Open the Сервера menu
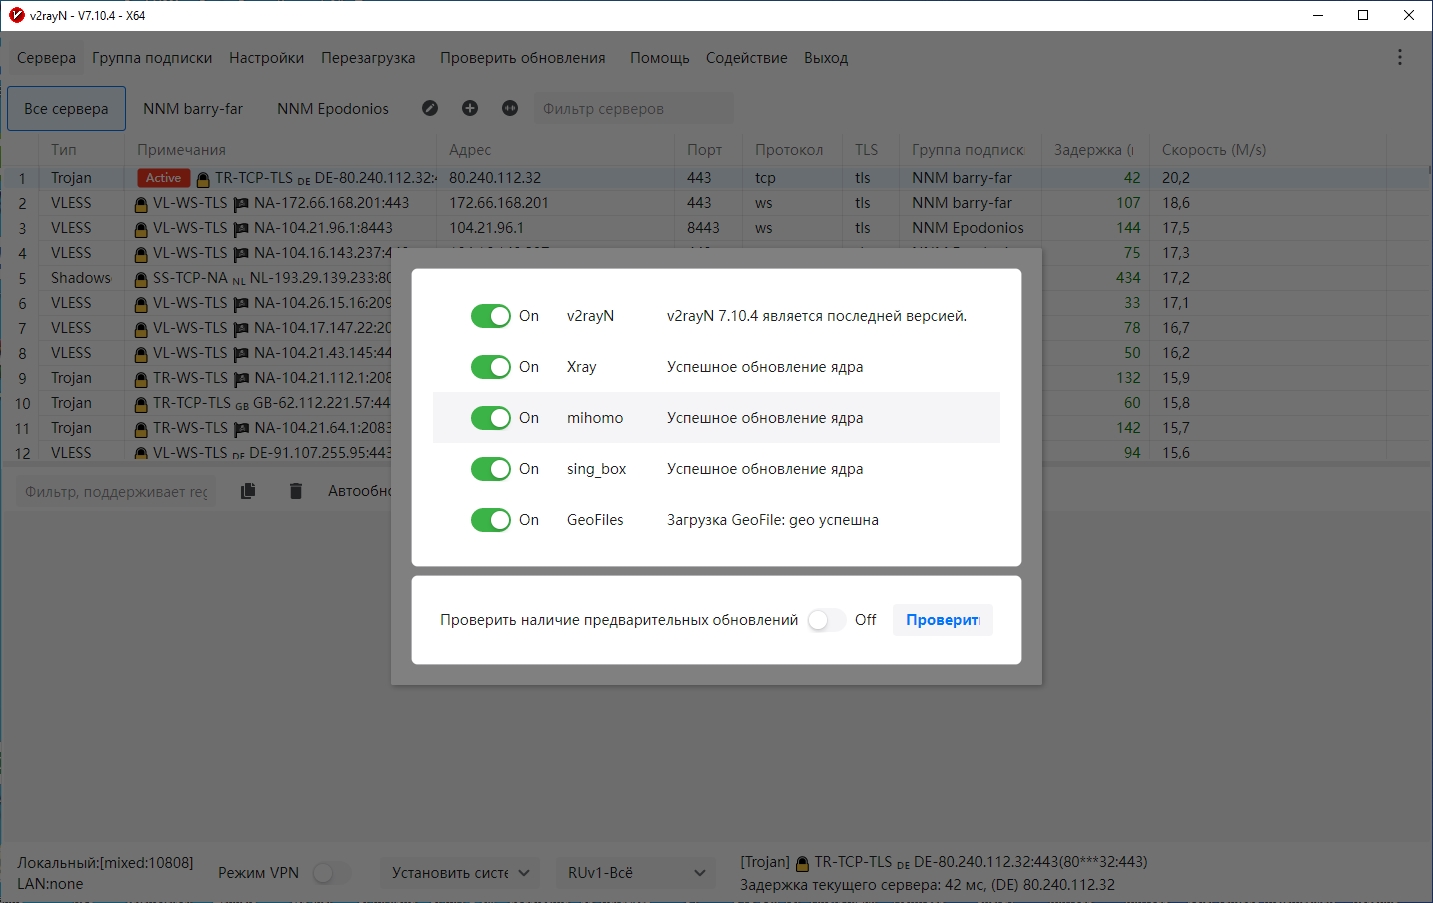The height and width of the screenshot is (903, 1433). pos(46,58)
